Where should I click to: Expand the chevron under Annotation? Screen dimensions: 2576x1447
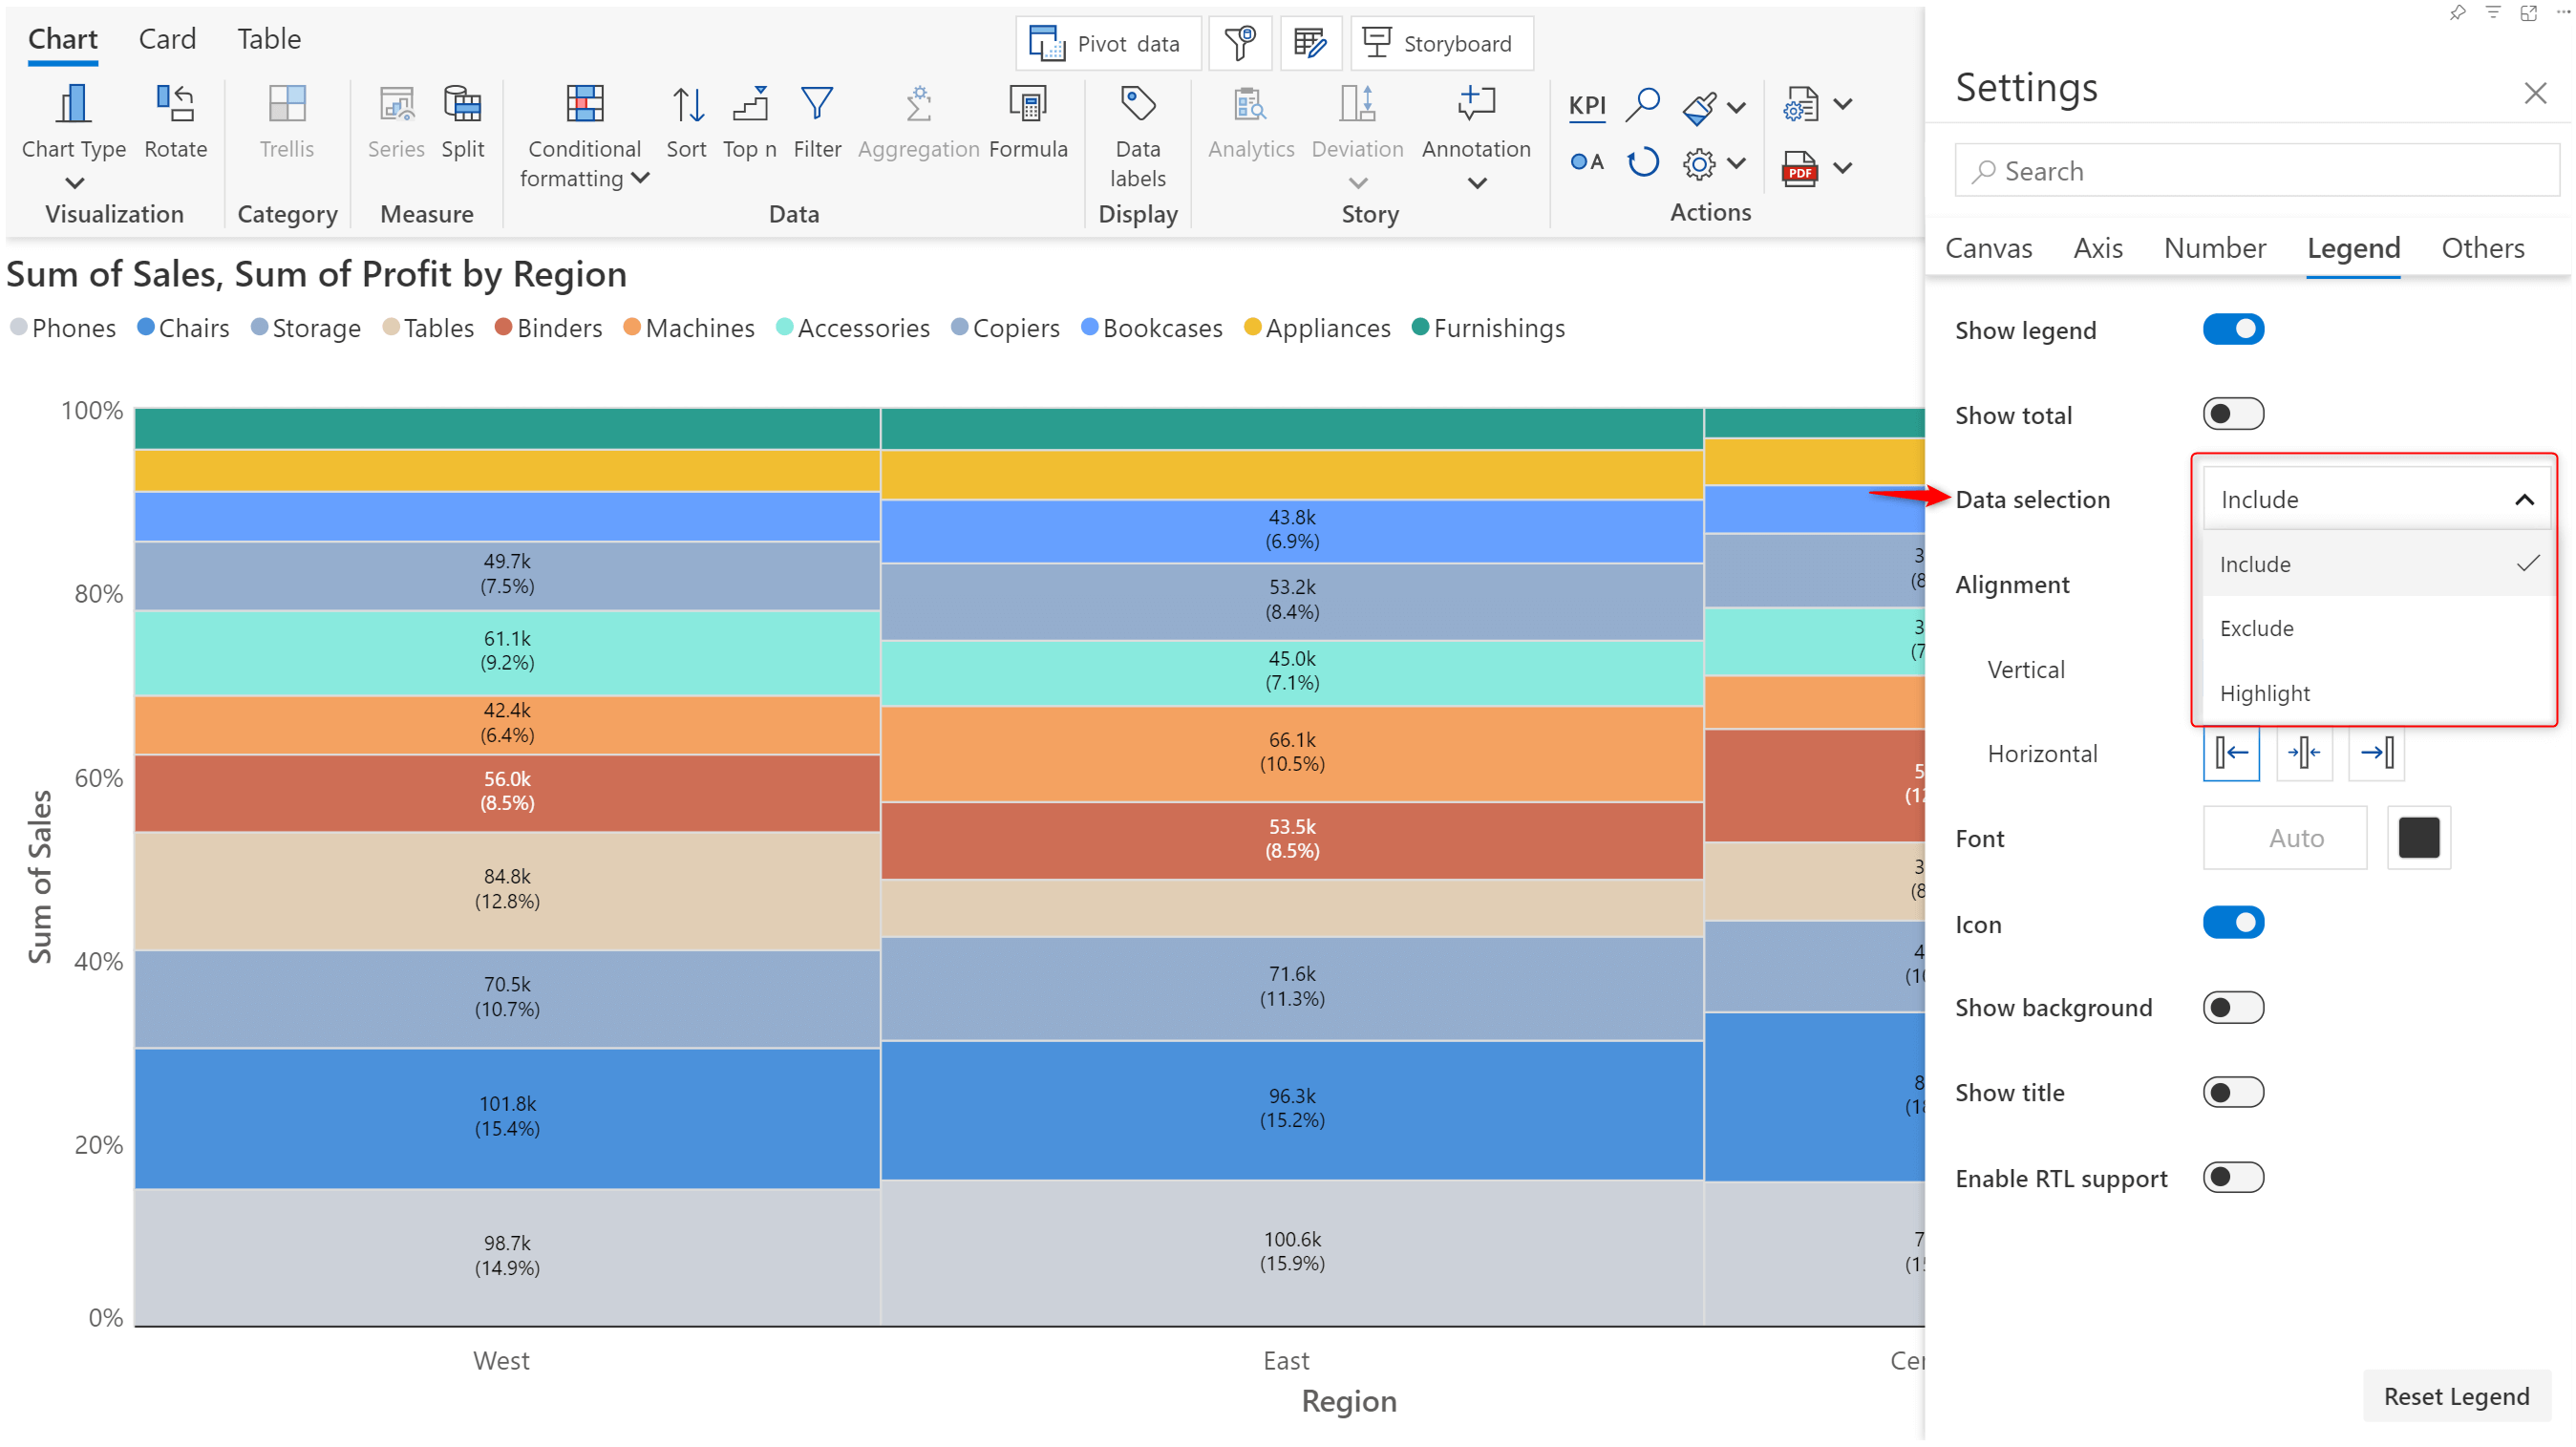coord(1476,183)
